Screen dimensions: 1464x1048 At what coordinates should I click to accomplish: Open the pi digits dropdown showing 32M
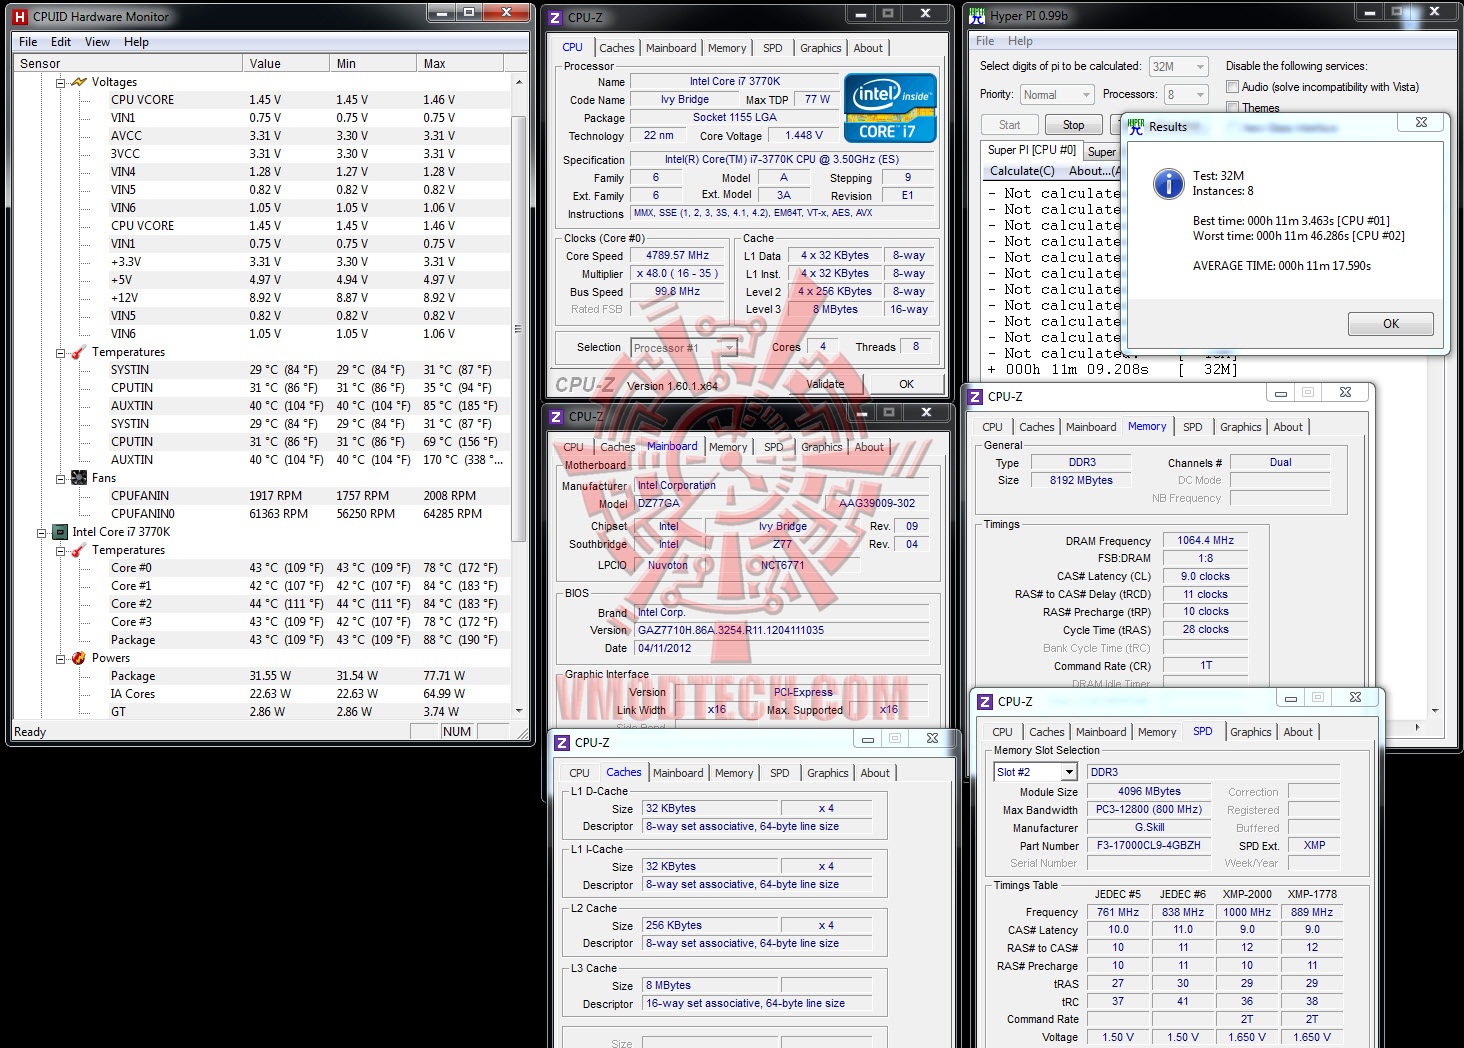tap(1178, 67)
